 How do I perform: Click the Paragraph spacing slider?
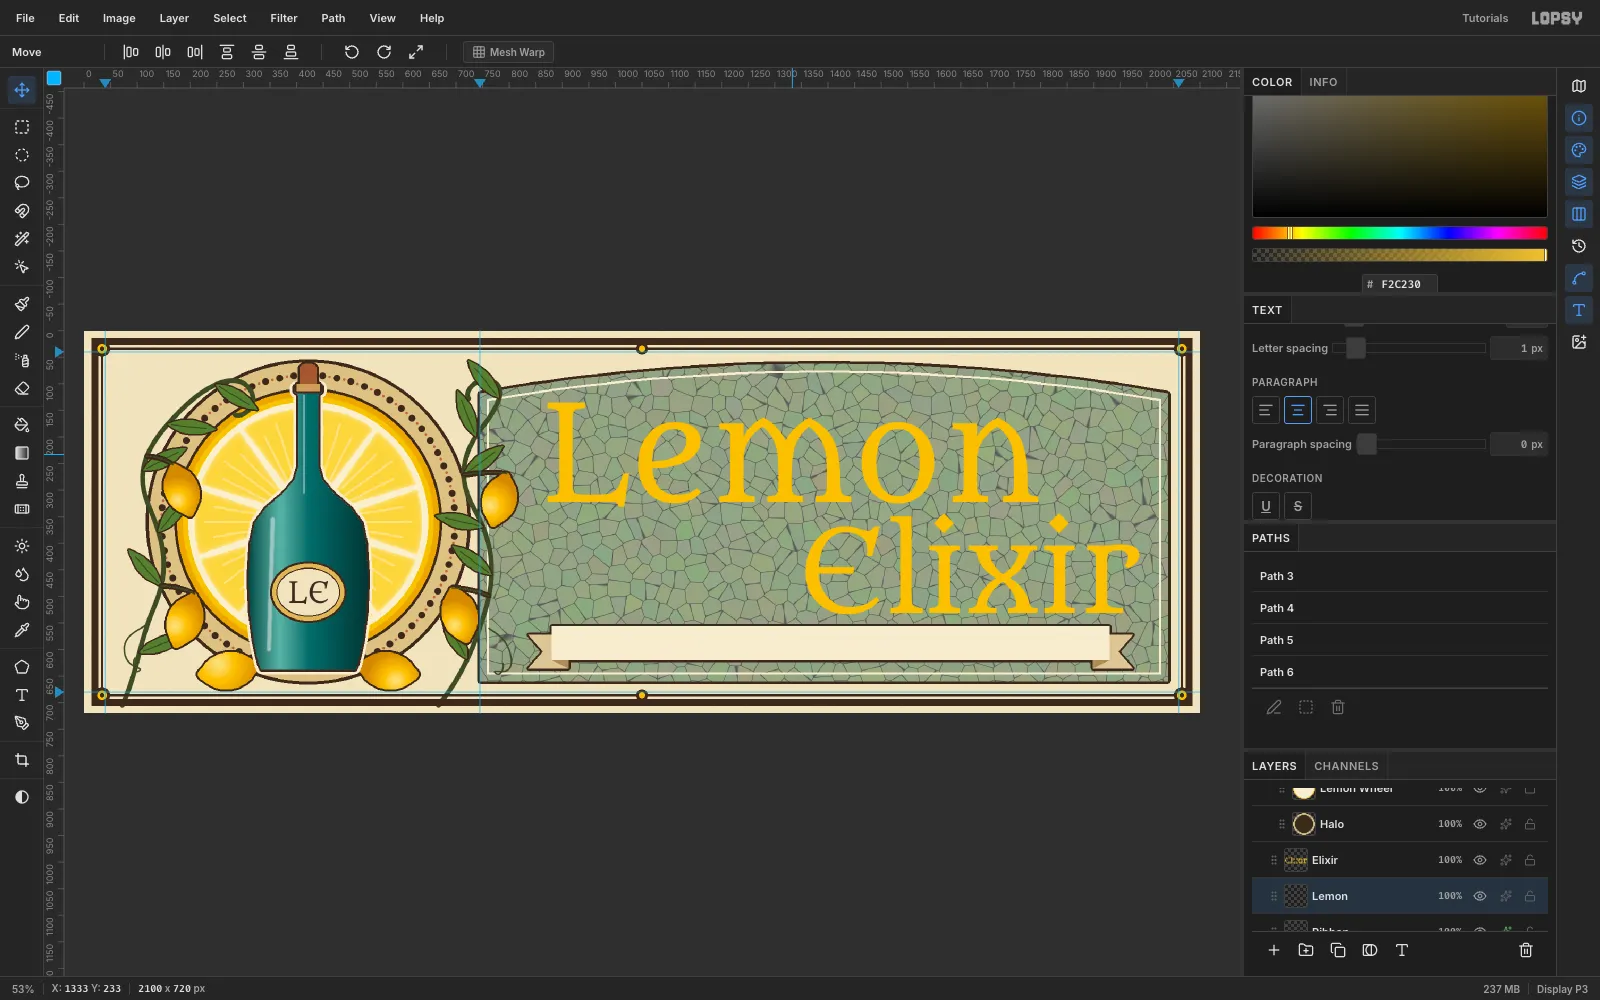pos(1420,444)
